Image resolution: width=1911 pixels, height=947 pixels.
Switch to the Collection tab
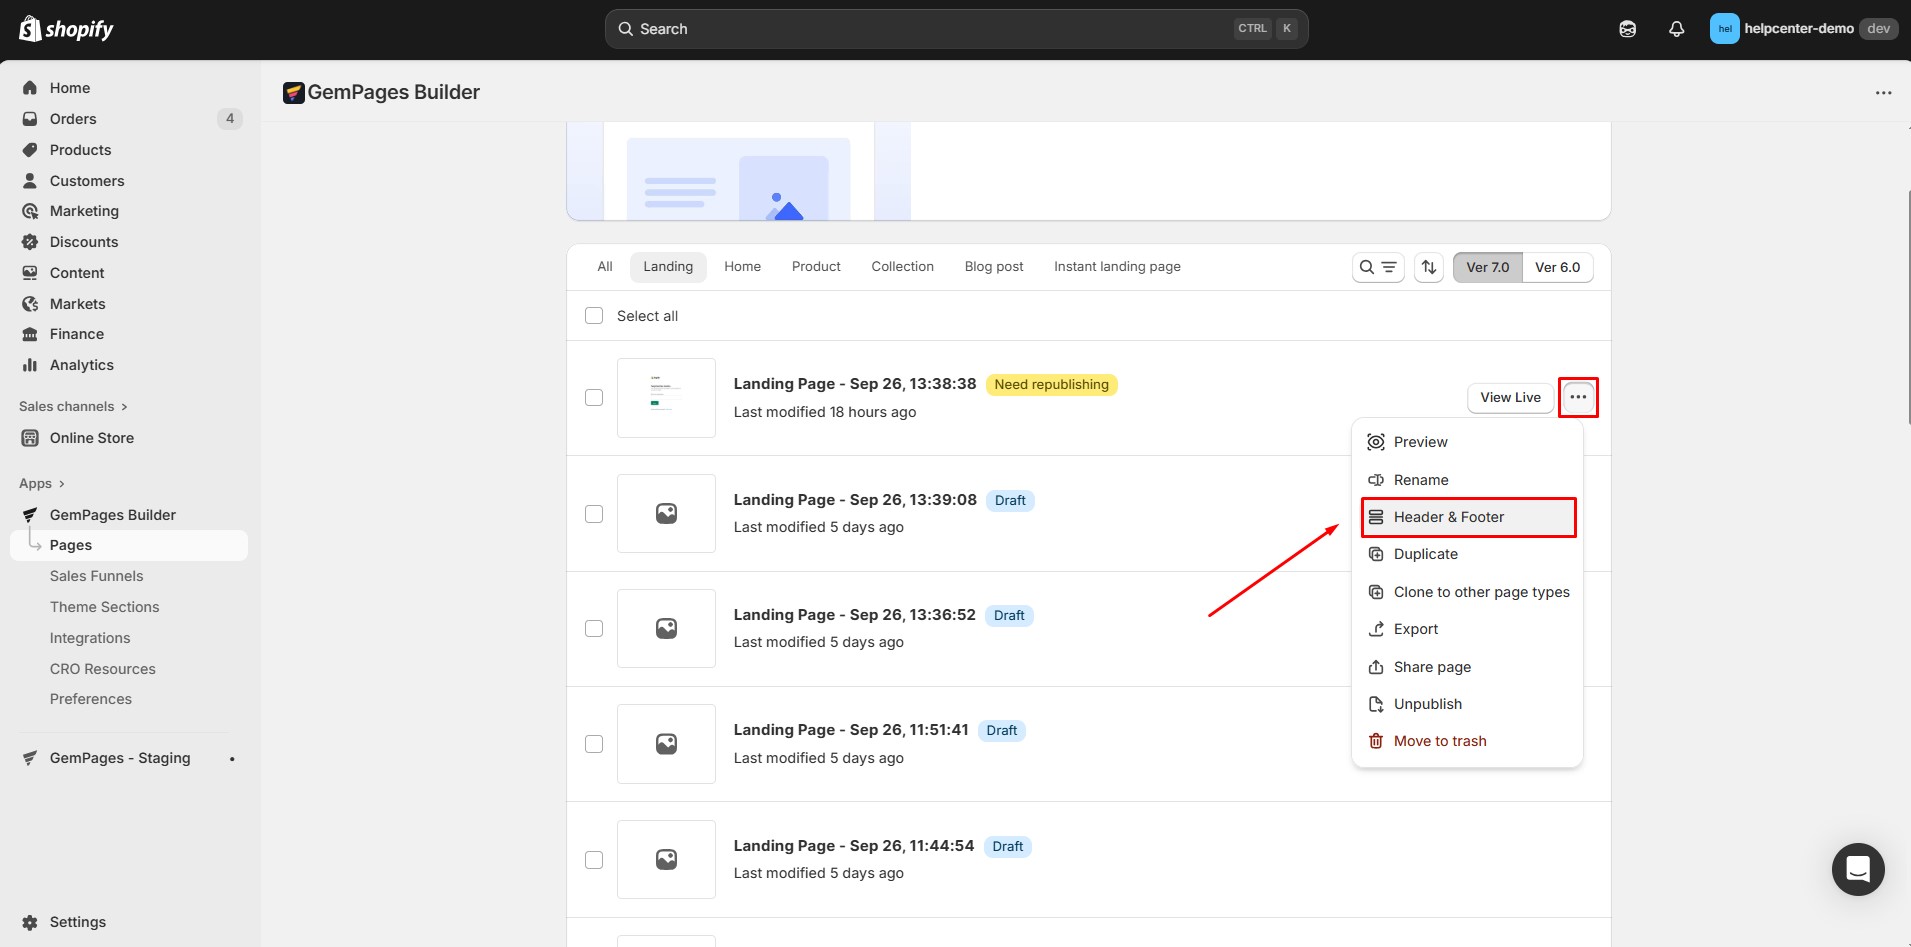point(902,266)
